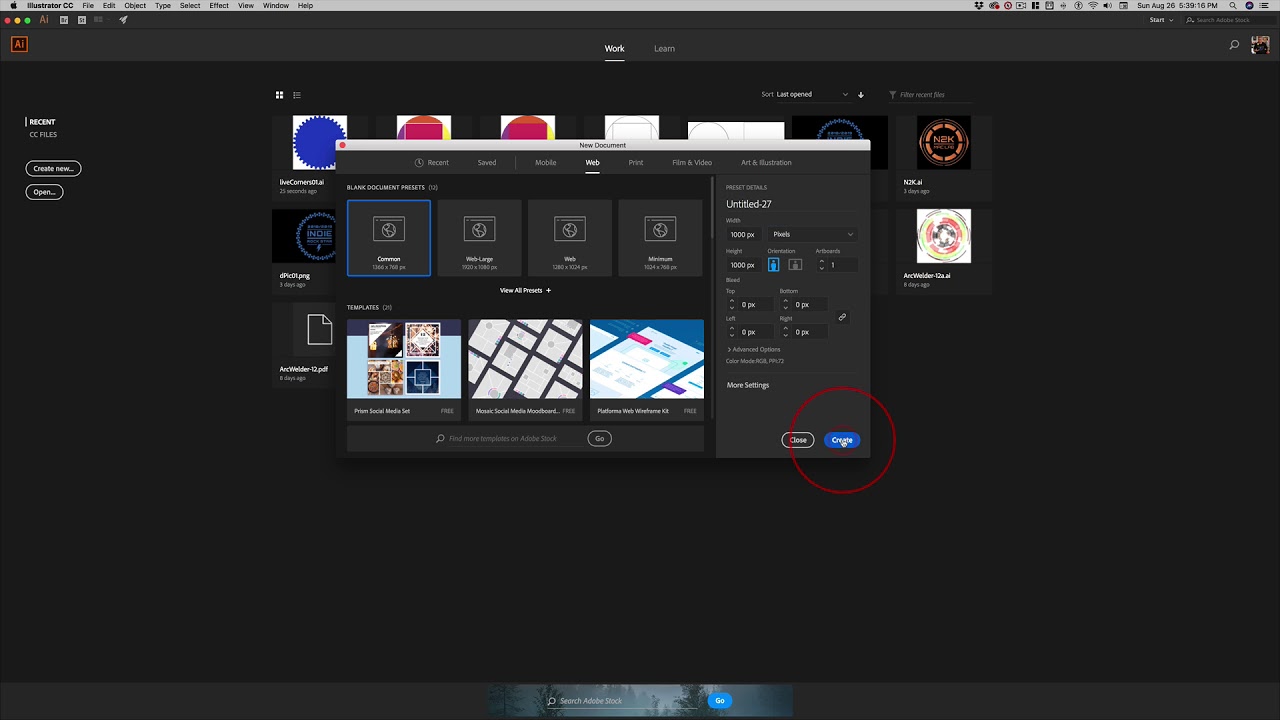Click More Settings

pos(748,385)
